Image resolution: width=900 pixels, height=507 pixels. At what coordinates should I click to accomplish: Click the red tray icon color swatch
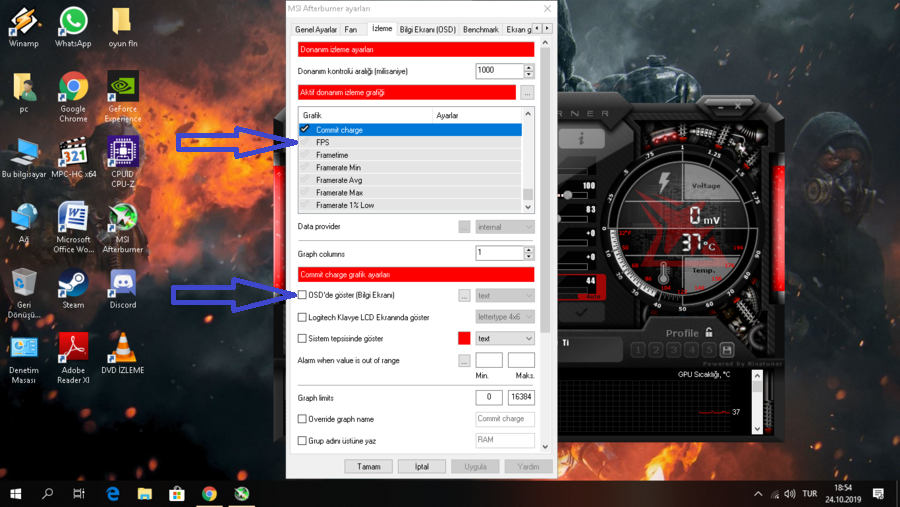point(464,339)
